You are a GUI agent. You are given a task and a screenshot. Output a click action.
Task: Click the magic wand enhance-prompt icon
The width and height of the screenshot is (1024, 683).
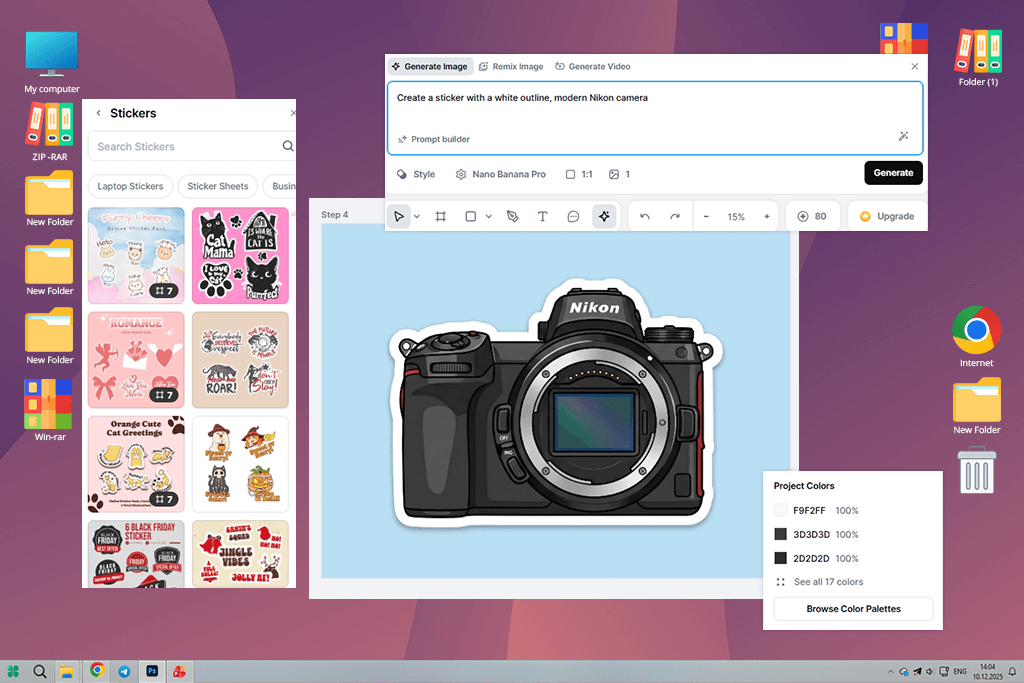coord(903,136)
